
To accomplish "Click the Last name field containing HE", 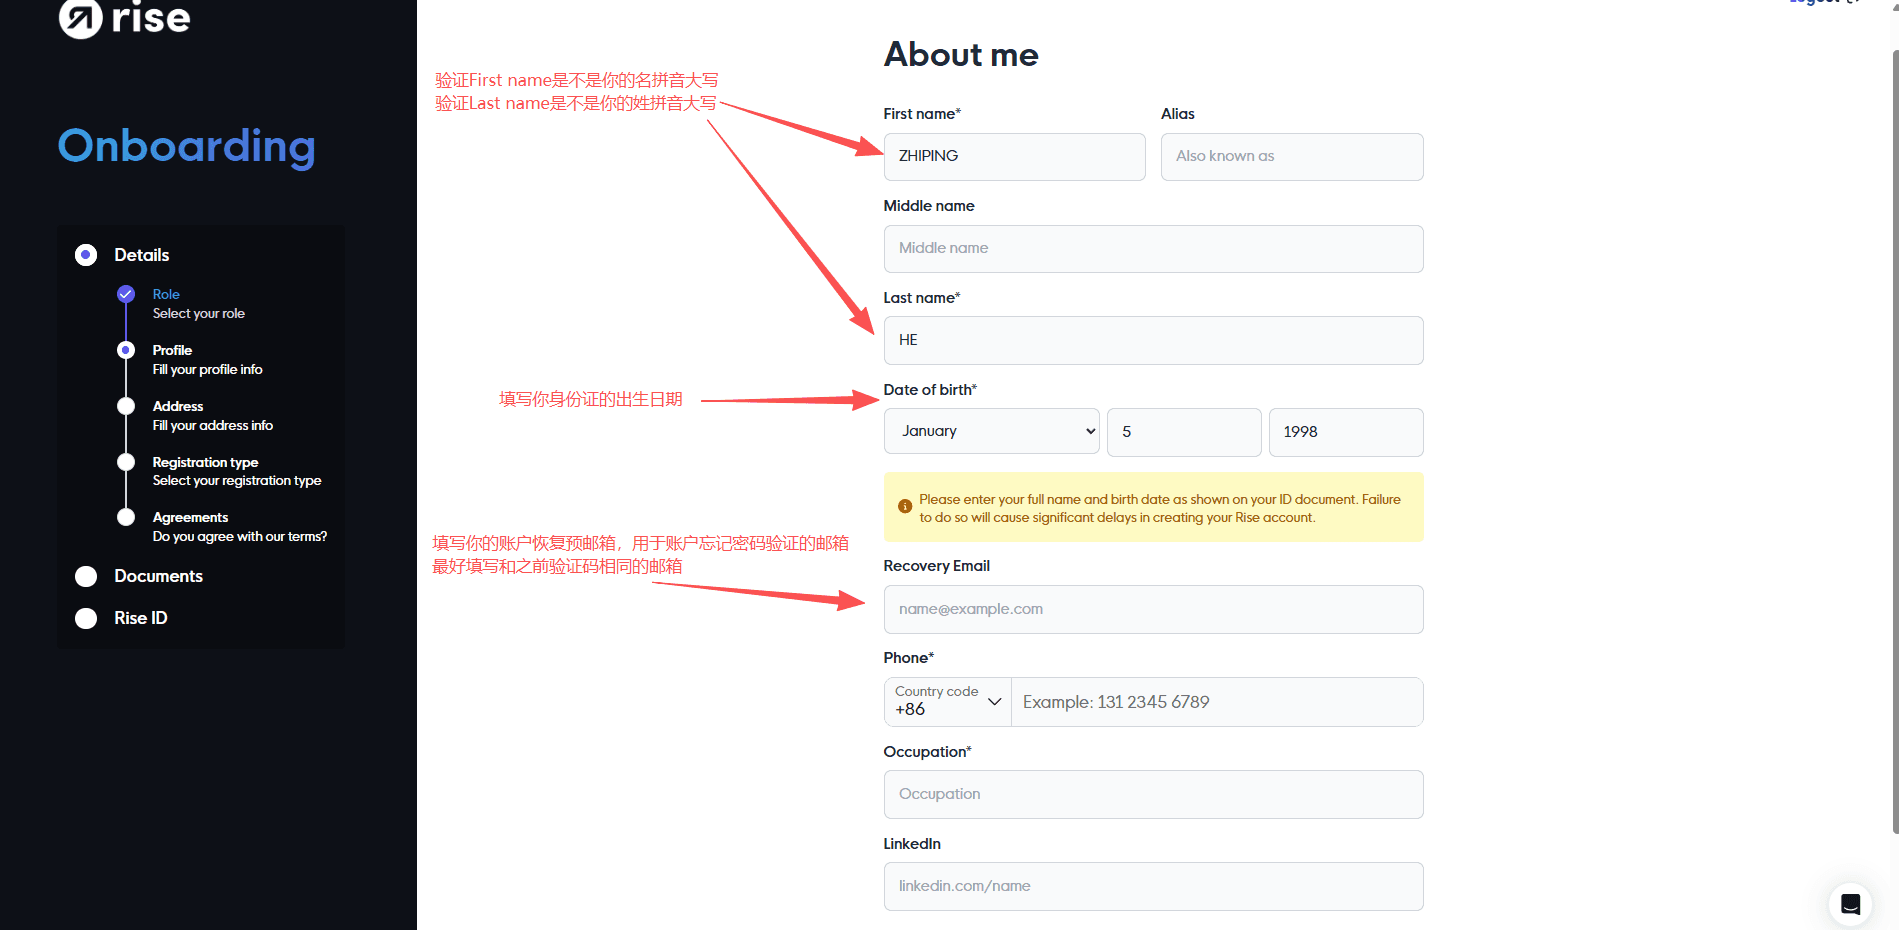I will (x=1154, y=341).
